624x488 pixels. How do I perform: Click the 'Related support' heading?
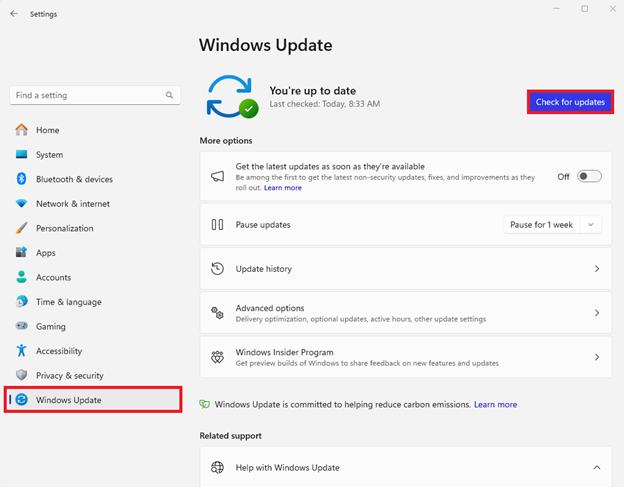click(x=230, y=436)
